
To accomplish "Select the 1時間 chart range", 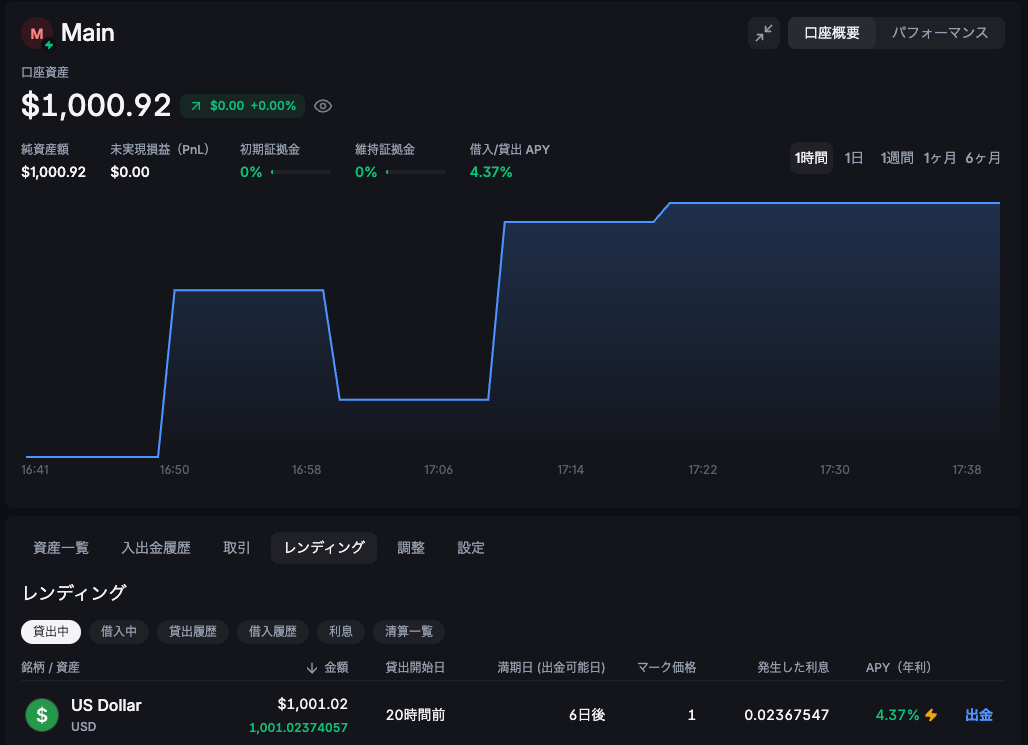I will tap(811, 158).
